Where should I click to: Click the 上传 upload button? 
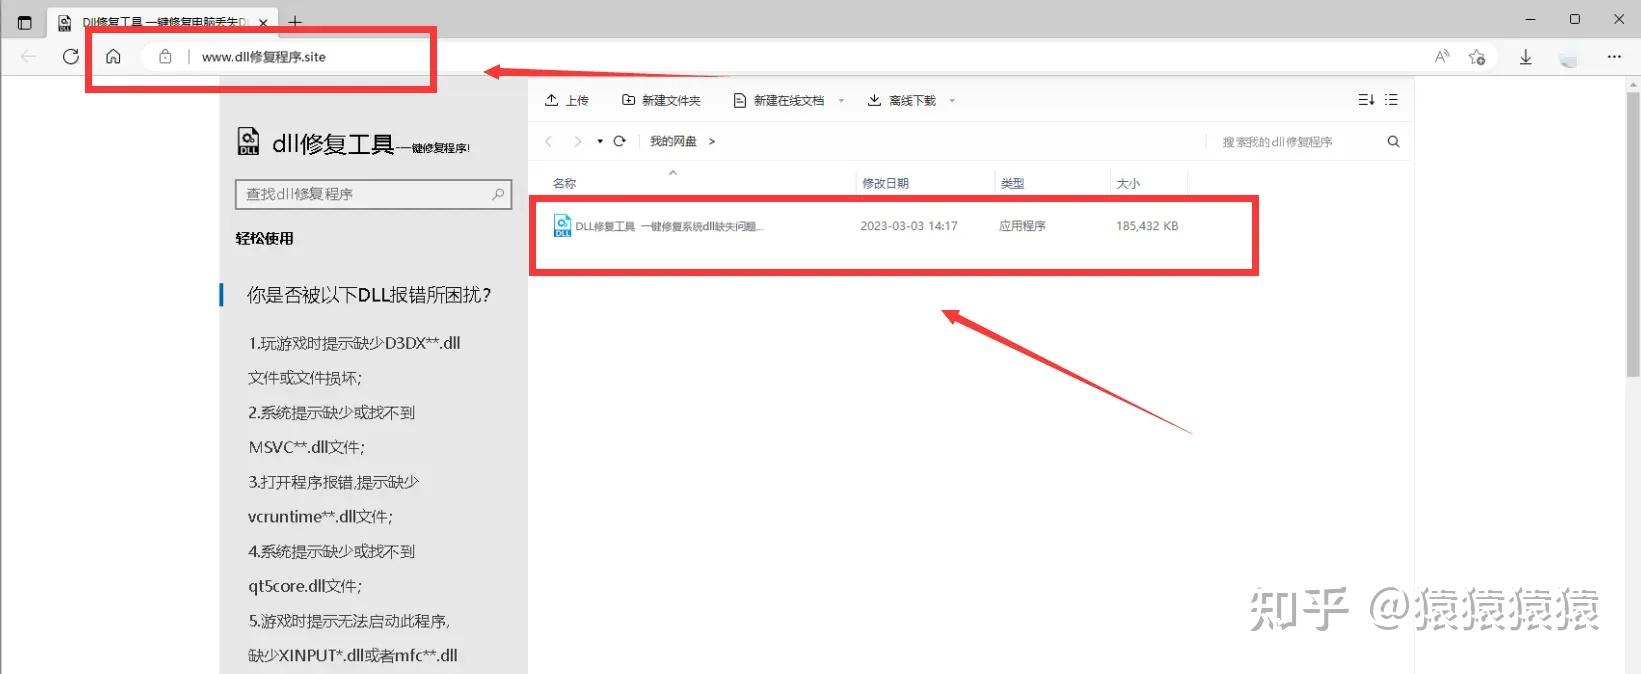pos(567,100)
